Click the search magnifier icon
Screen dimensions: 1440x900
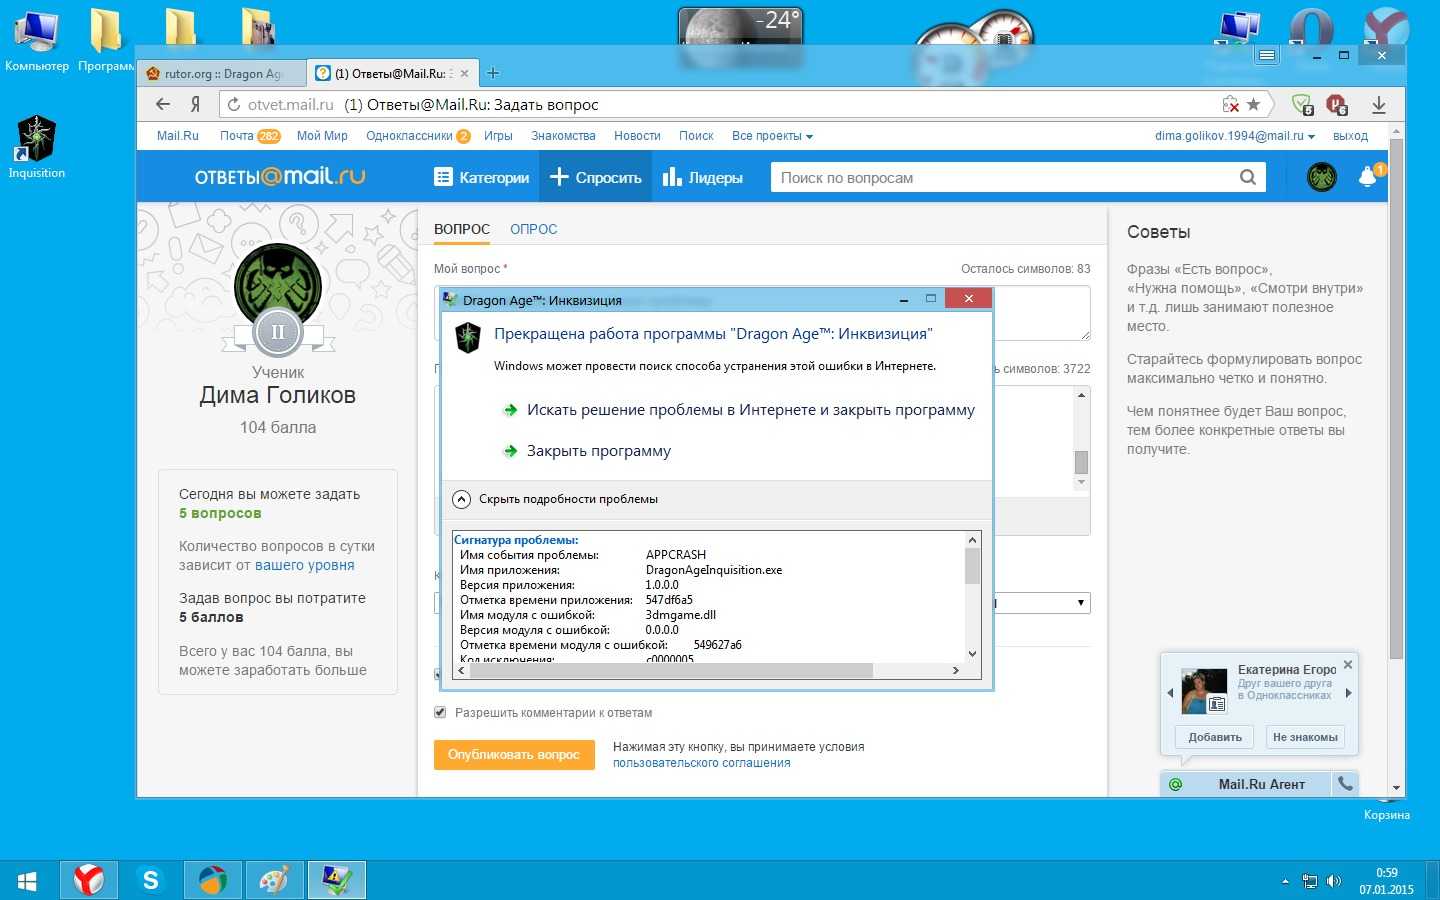[x=1247, y=177]
